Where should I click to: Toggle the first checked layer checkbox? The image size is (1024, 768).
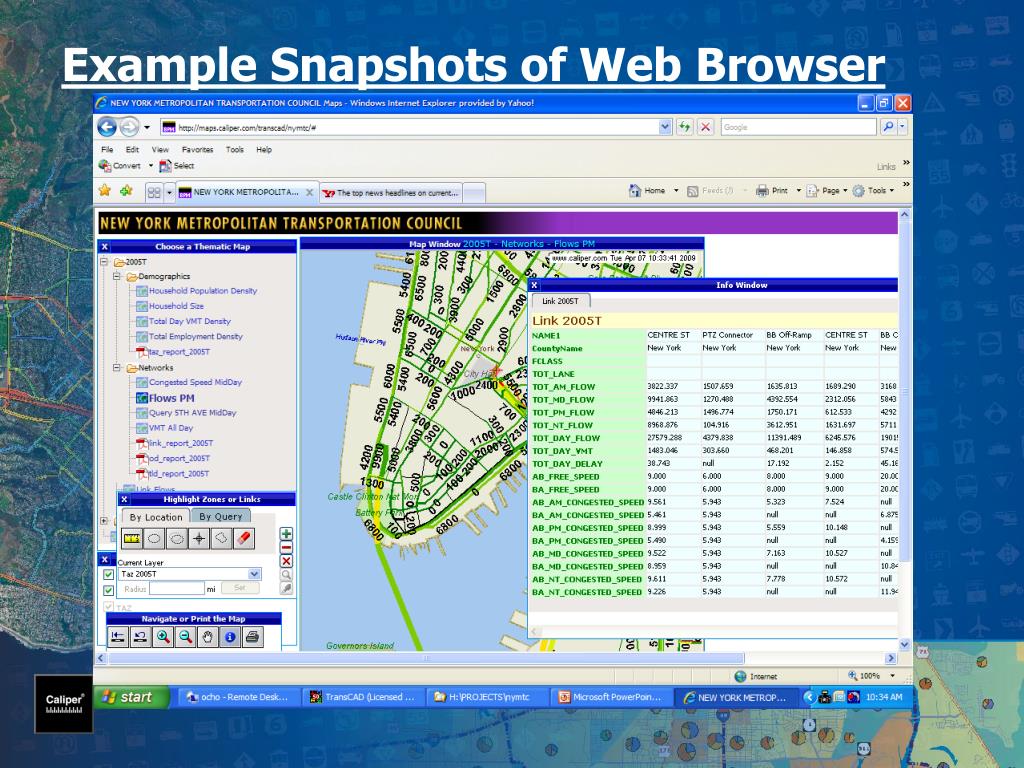108,575
